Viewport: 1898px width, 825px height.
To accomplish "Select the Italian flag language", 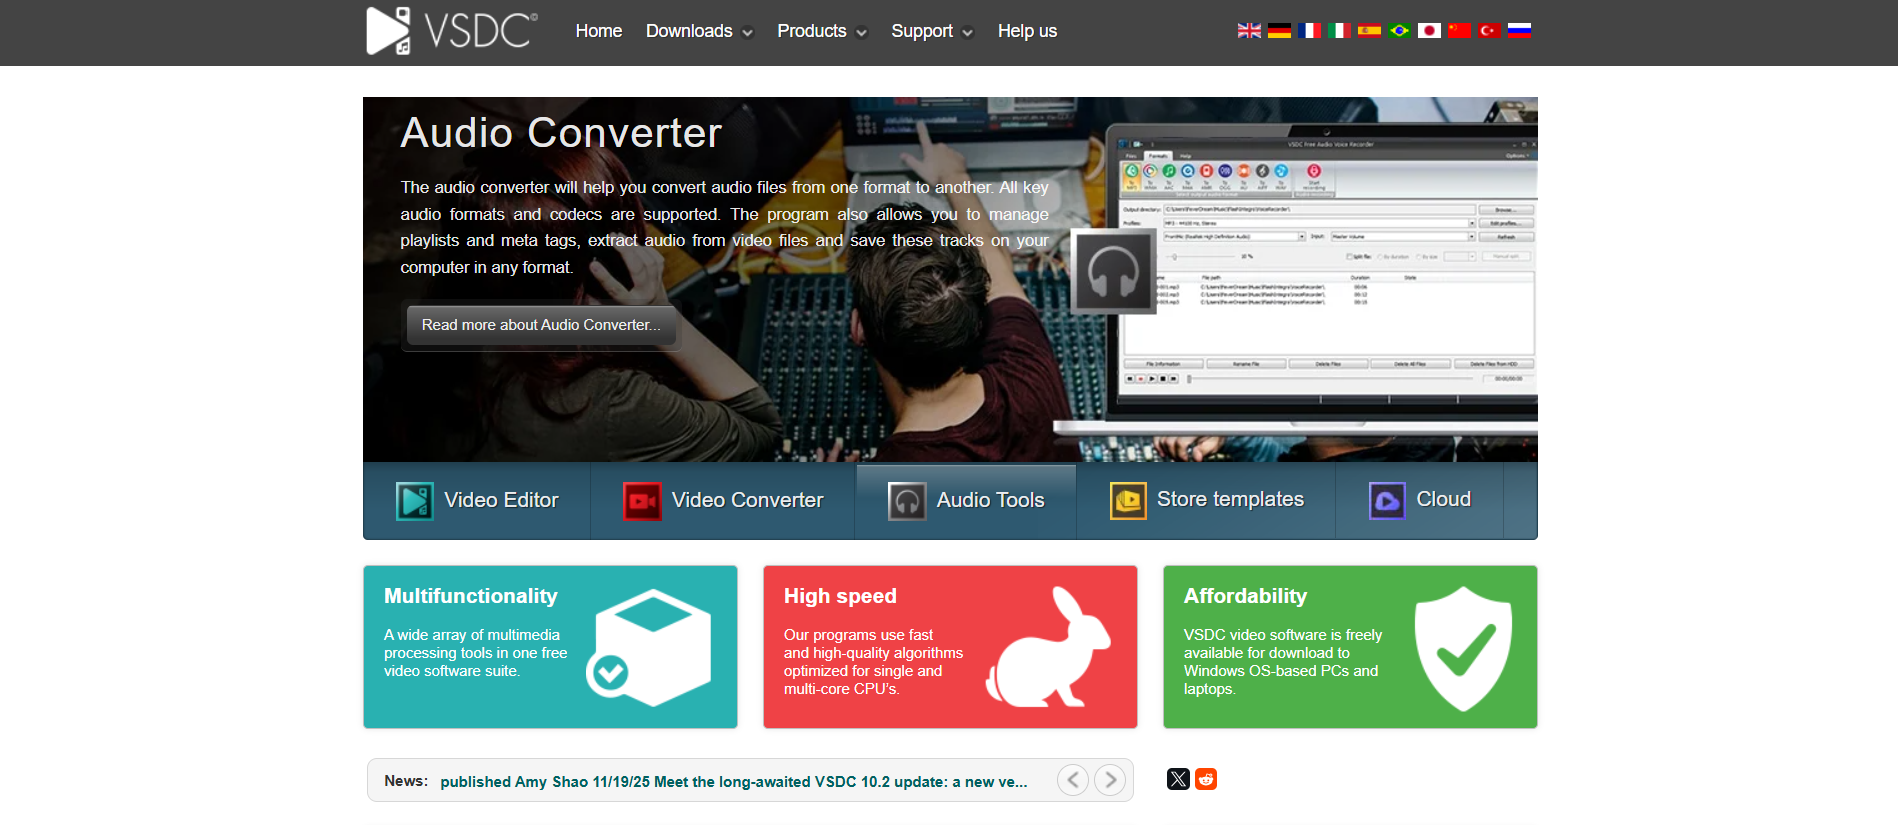I will pyautogui.click(x=1339, y=30).
